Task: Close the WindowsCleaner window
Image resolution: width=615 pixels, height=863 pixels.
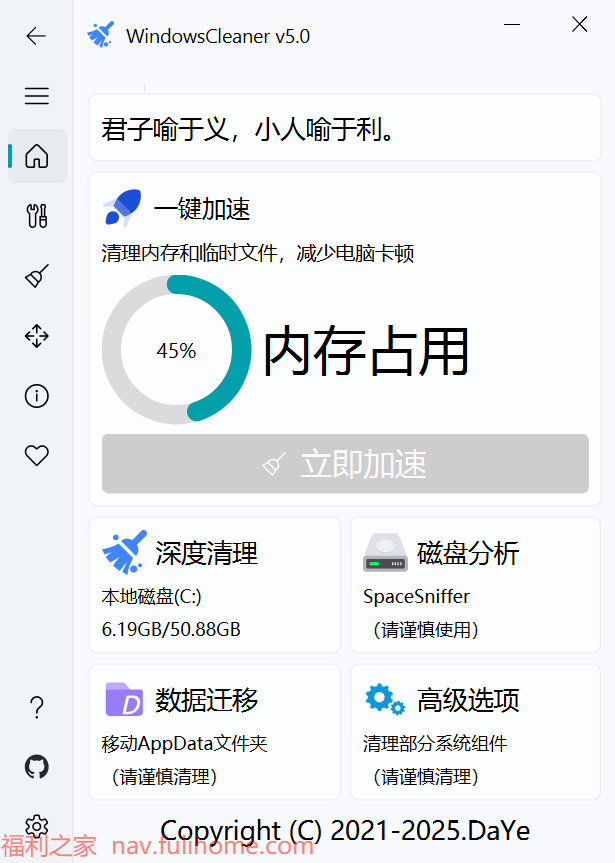Action: (580, 24)
